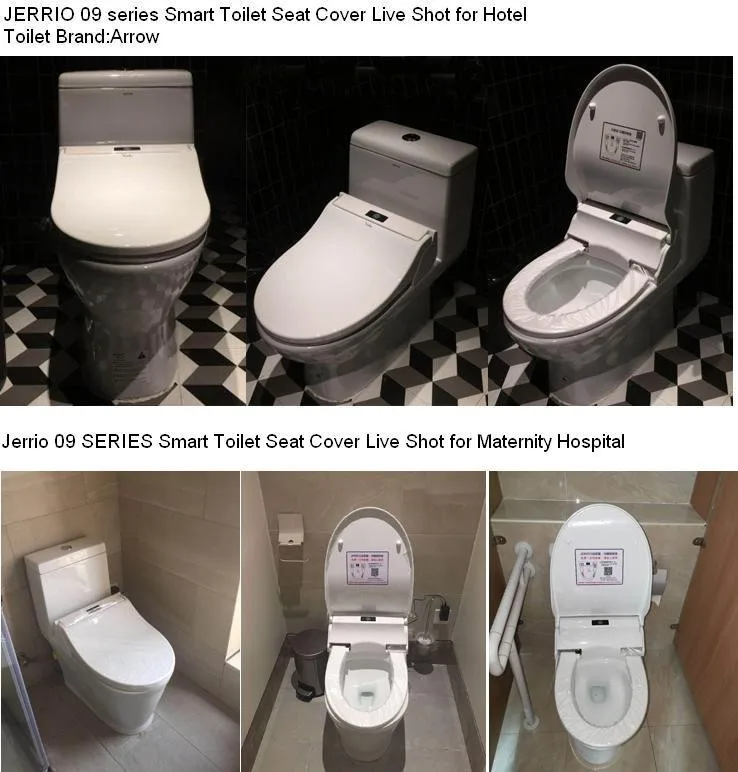Open the hospital toilet photo with trash bin
This screenshot has height=772, width=738.
363,621
